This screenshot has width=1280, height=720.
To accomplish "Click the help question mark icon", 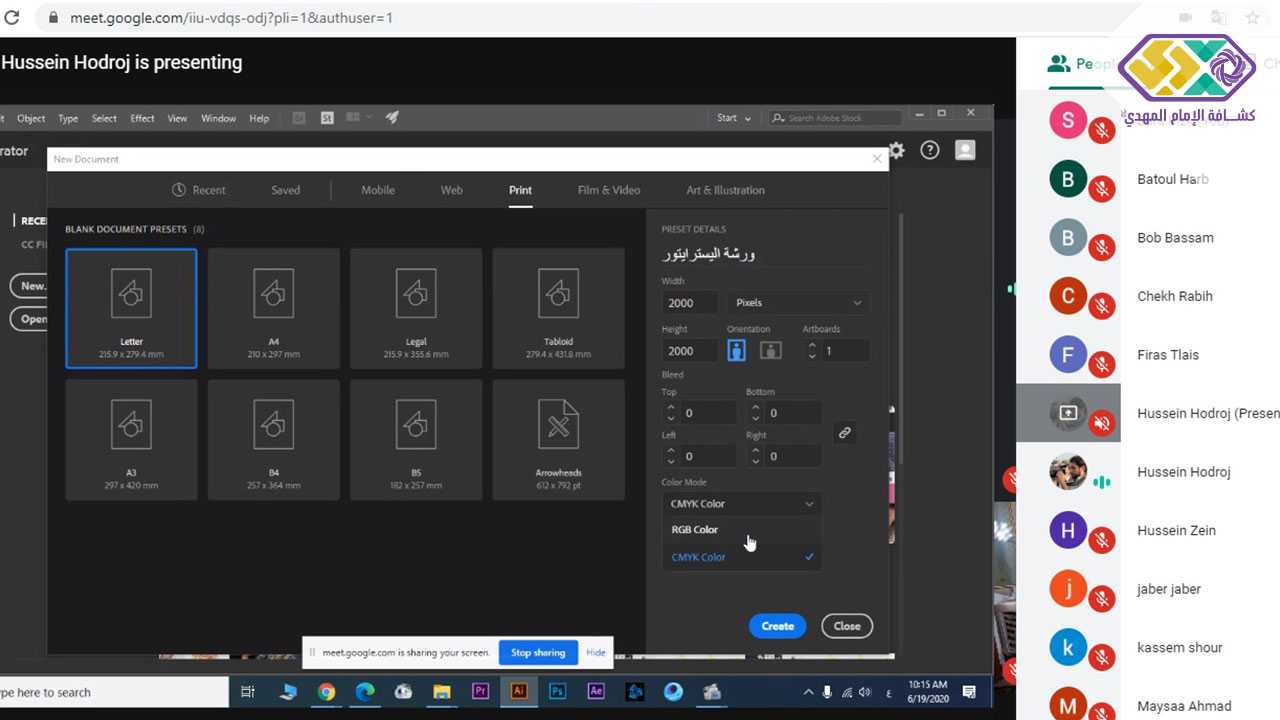I will click(x=930, y=150).
